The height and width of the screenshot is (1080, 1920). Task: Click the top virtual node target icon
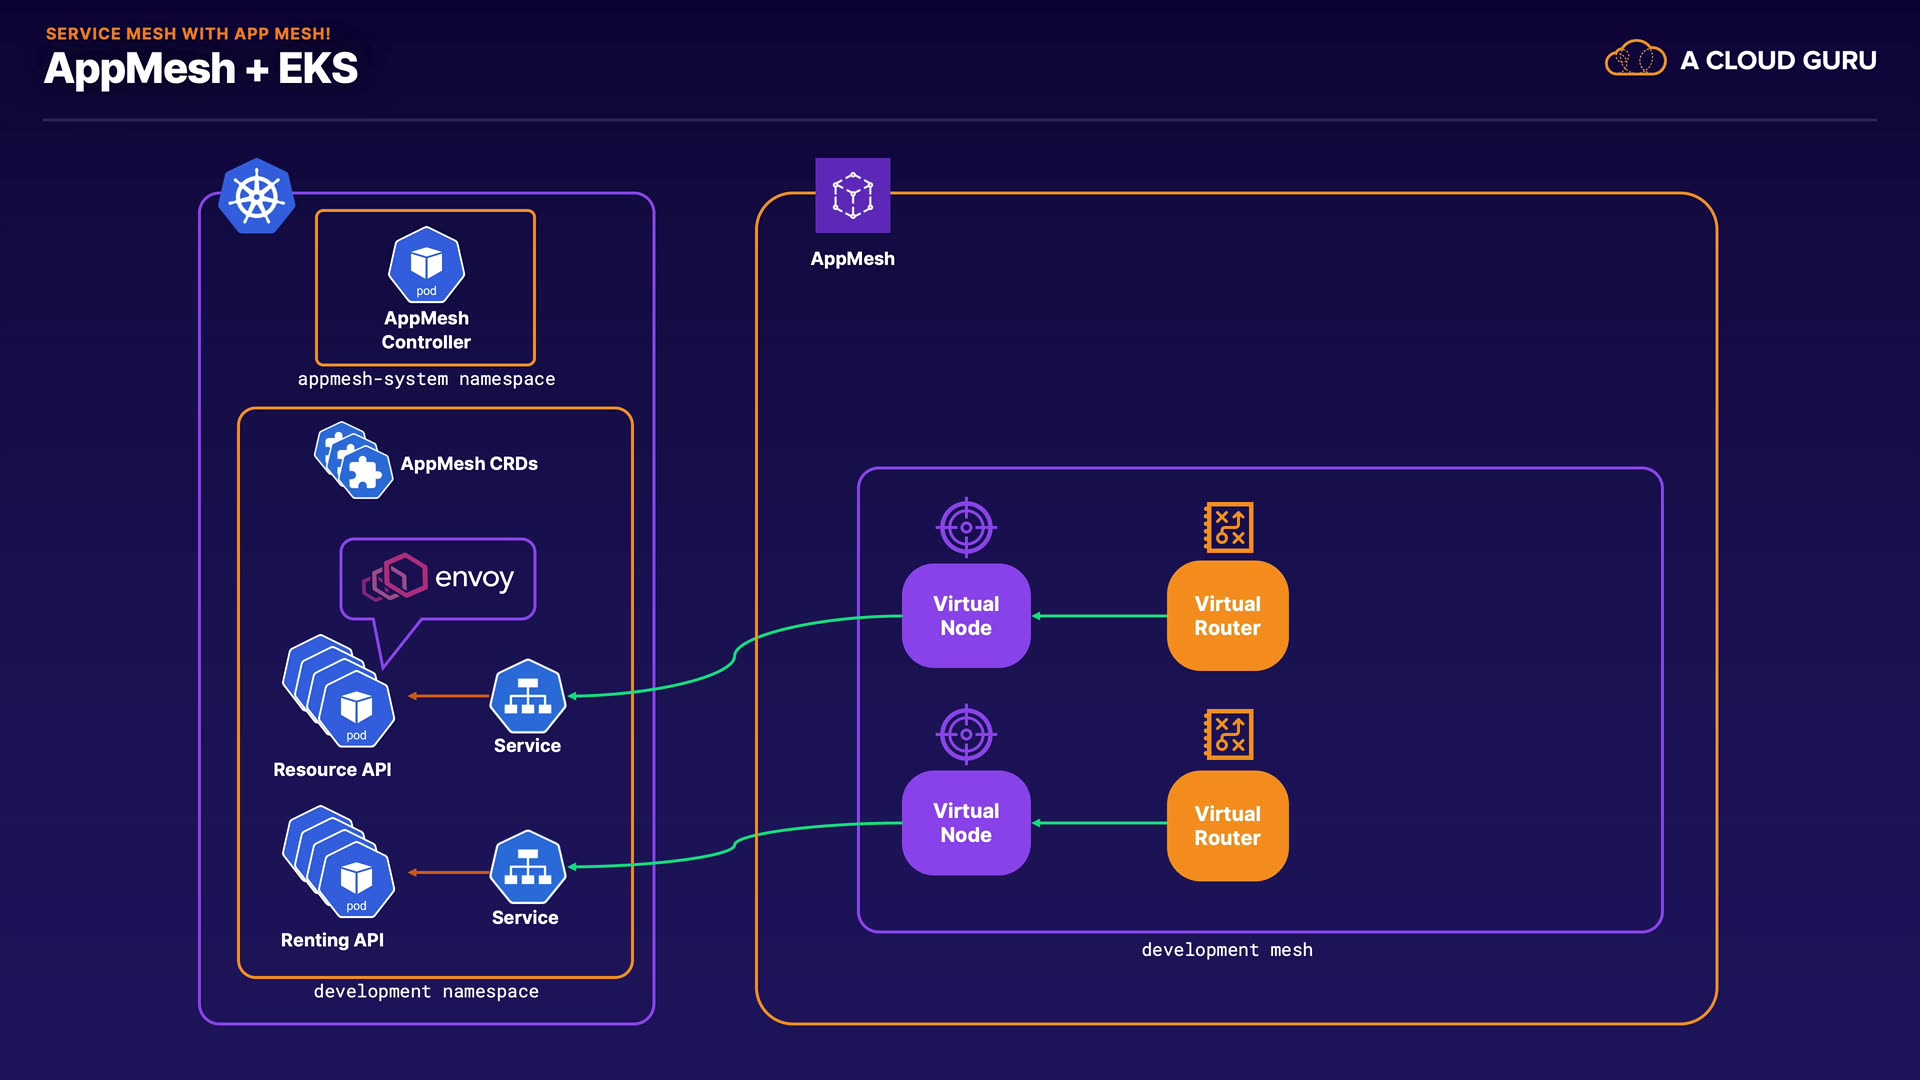tap(966, 527)
